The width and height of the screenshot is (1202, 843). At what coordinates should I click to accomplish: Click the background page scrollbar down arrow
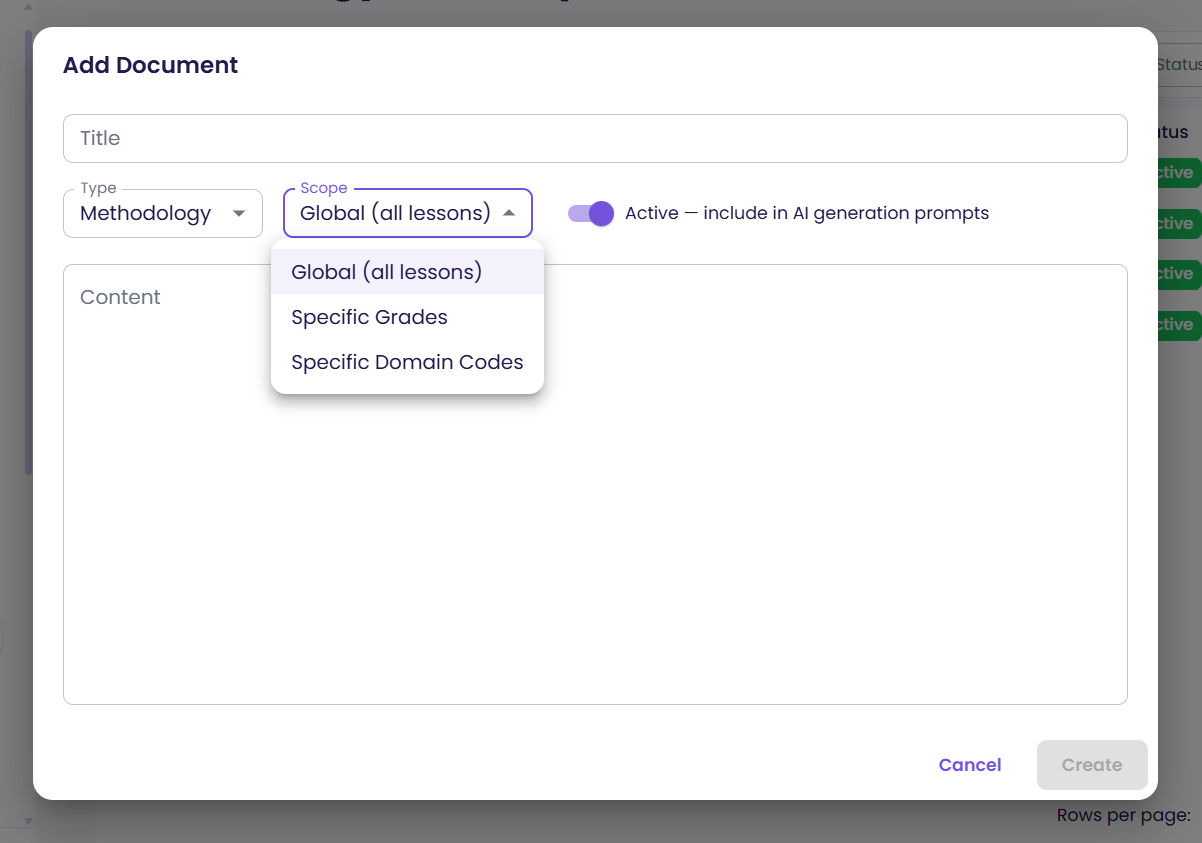[x=28, y=821]
